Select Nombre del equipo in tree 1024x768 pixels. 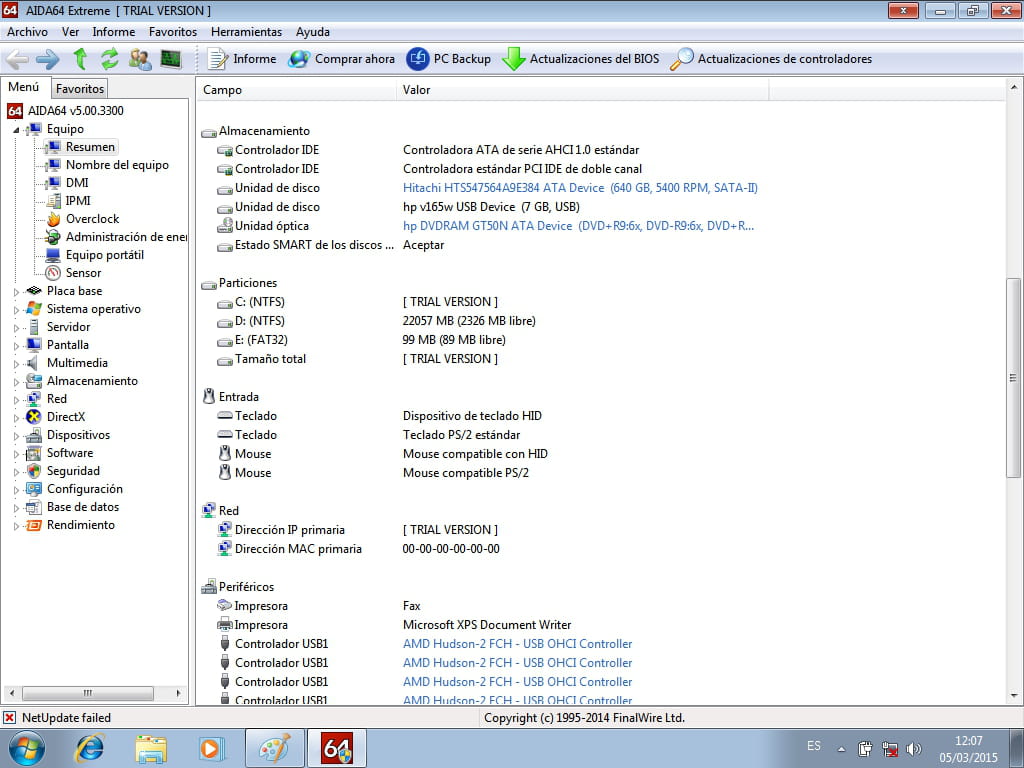coord(117,165)
